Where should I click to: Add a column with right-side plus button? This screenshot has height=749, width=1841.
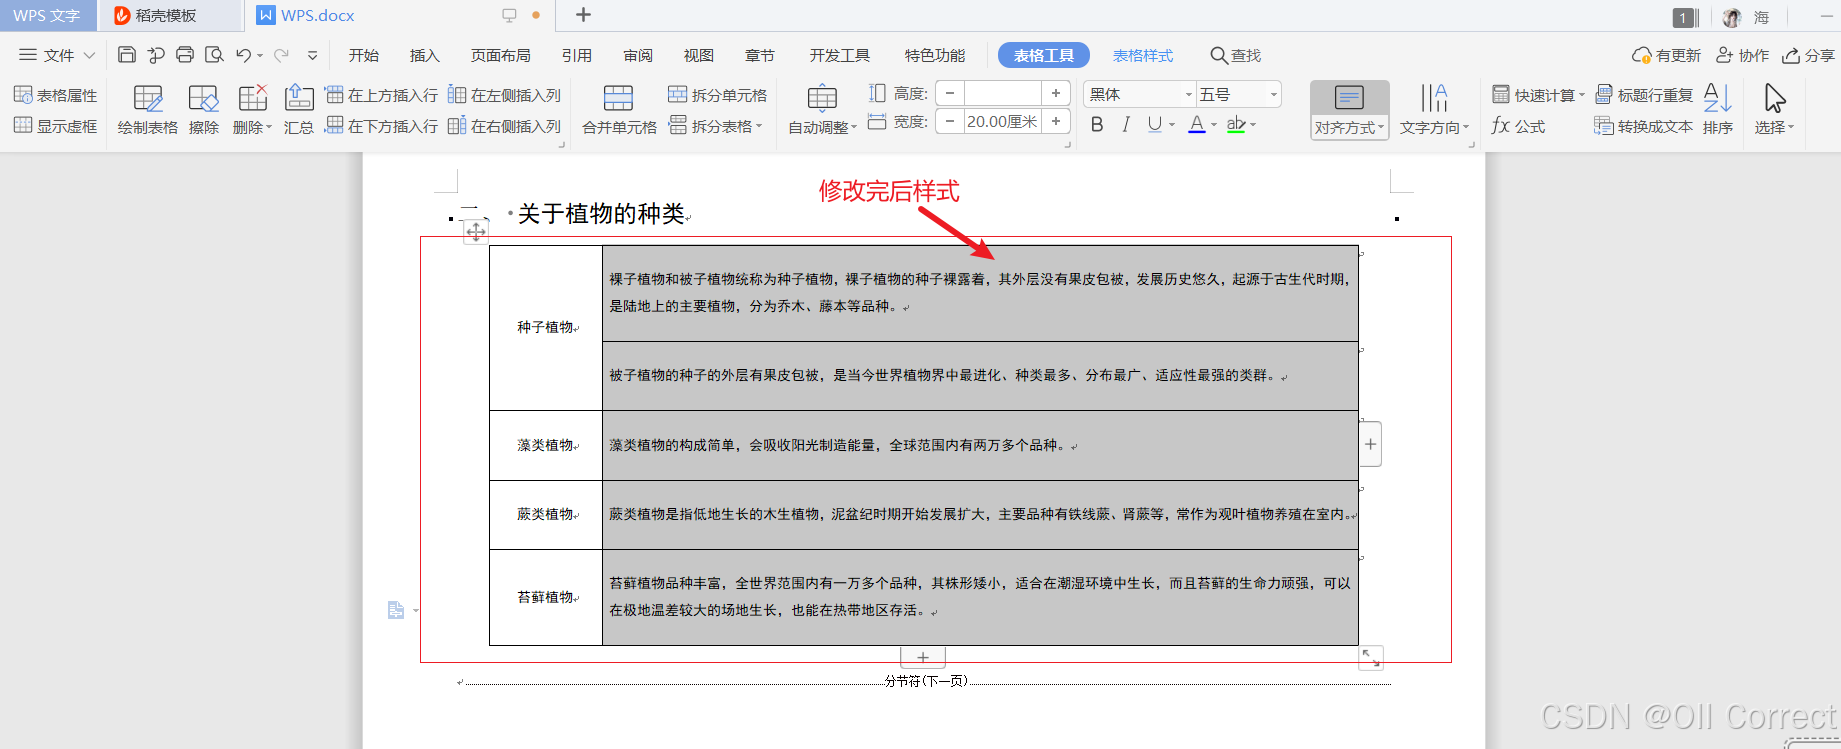pyautogui.click(x=1370, y=444)
